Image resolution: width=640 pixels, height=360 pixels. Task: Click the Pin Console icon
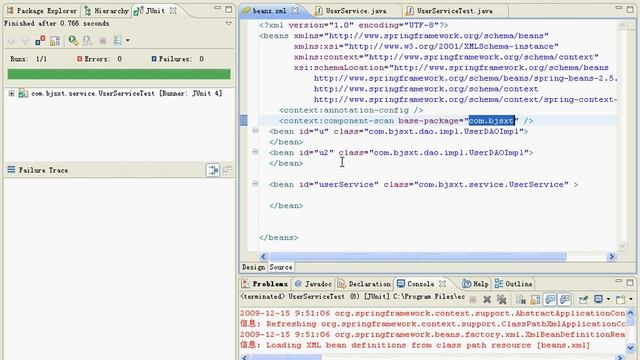click(x=583, y=300)
